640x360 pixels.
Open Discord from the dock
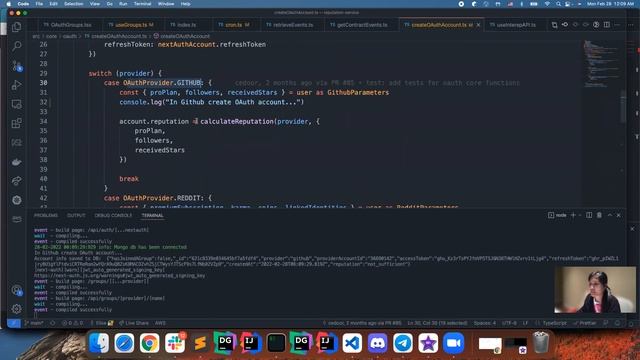[378, 343]
